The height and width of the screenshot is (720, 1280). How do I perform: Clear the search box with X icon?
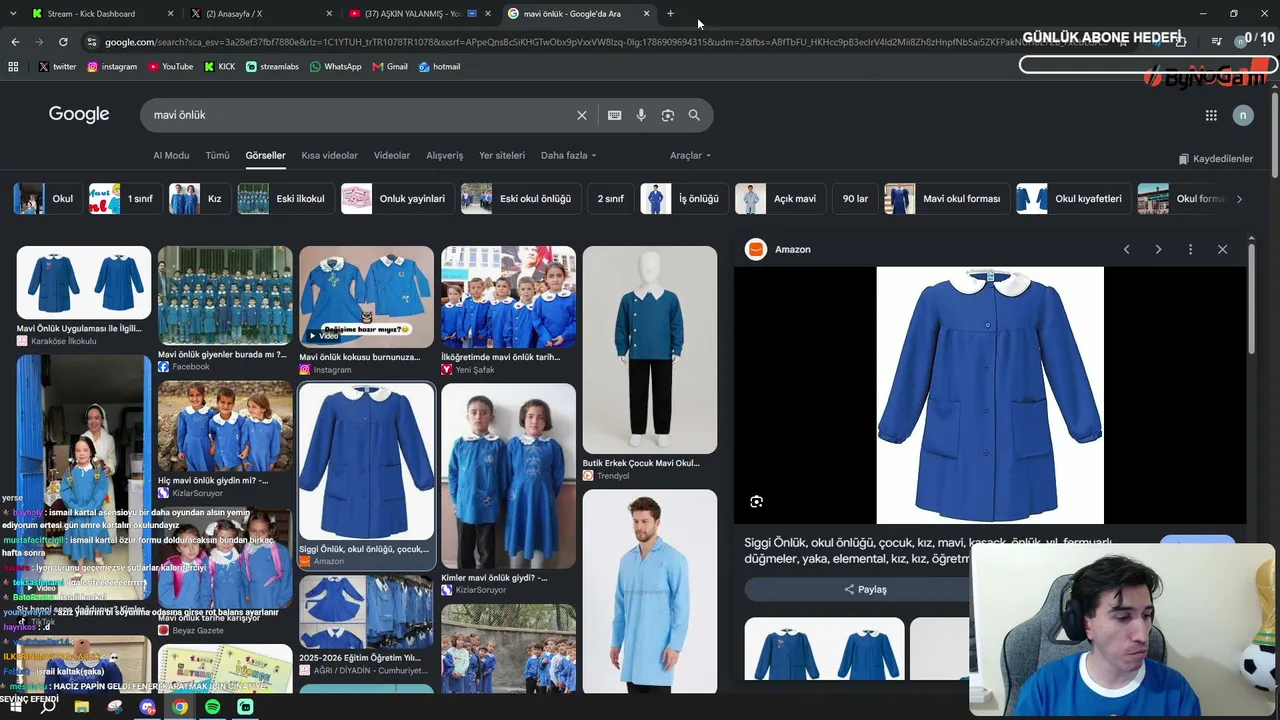(x=581, y=115)
